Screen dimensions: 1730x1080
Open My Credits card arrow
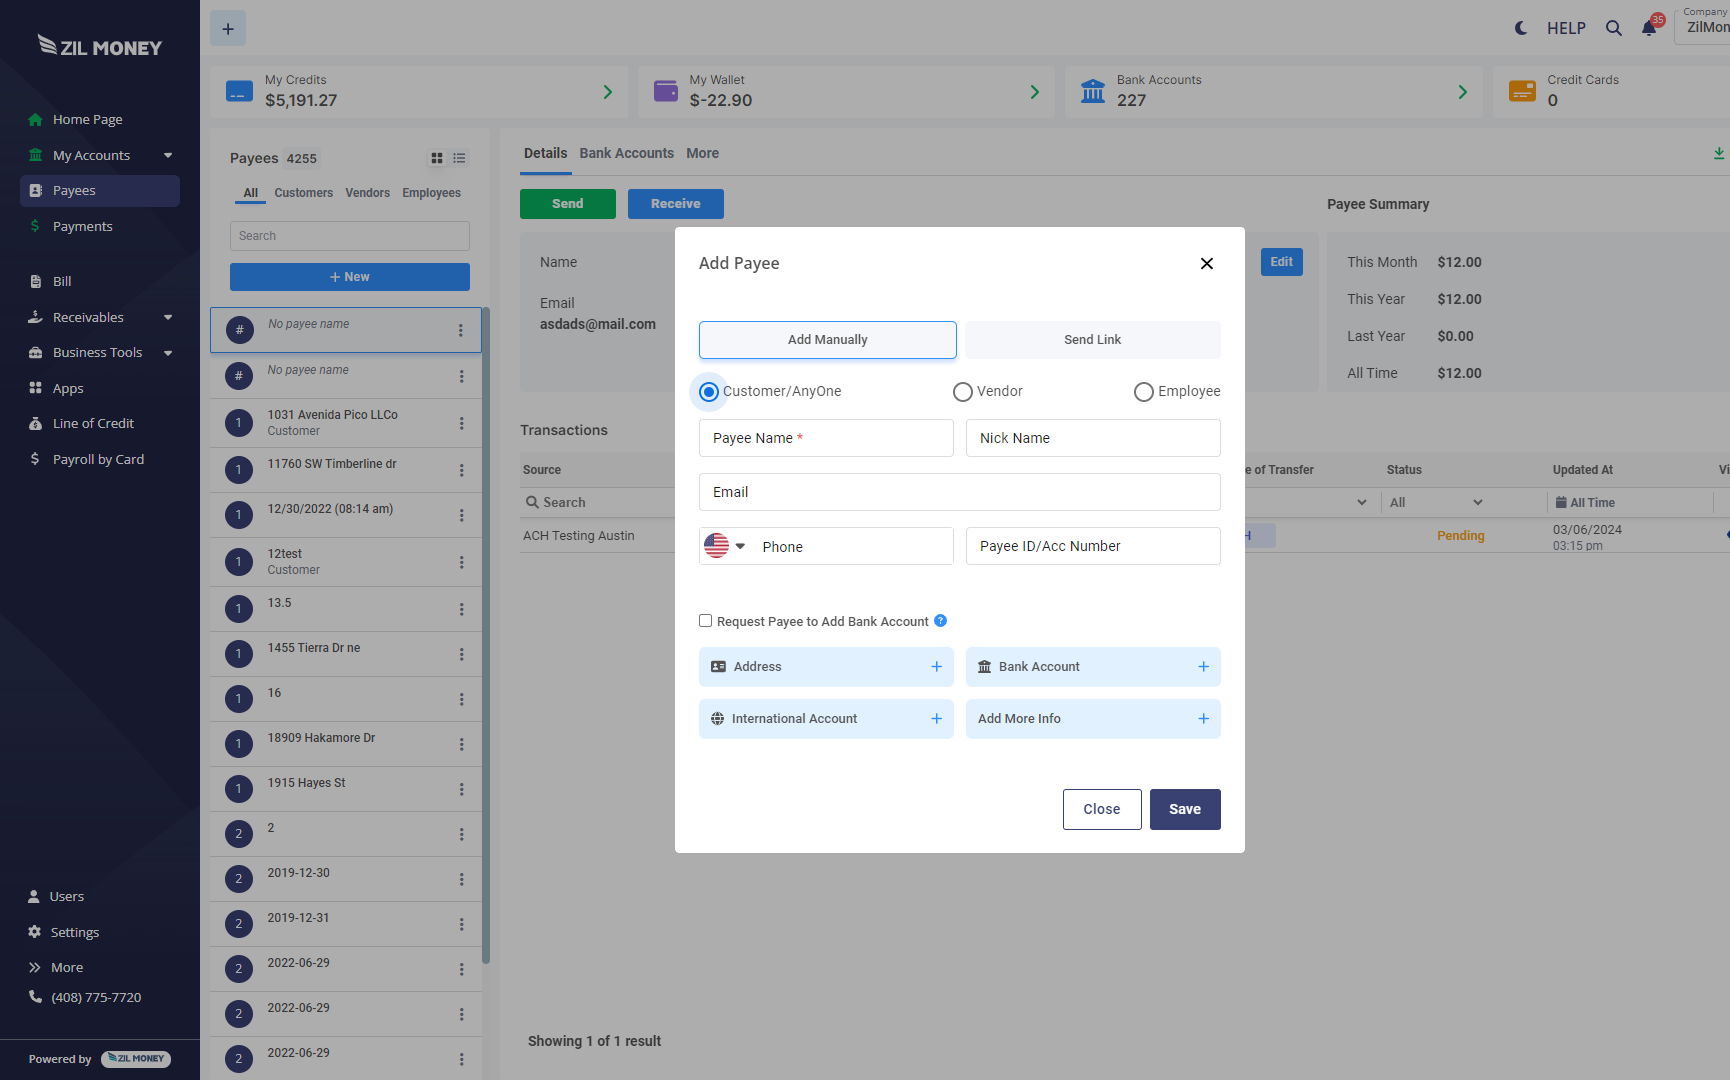pos(607,92)
